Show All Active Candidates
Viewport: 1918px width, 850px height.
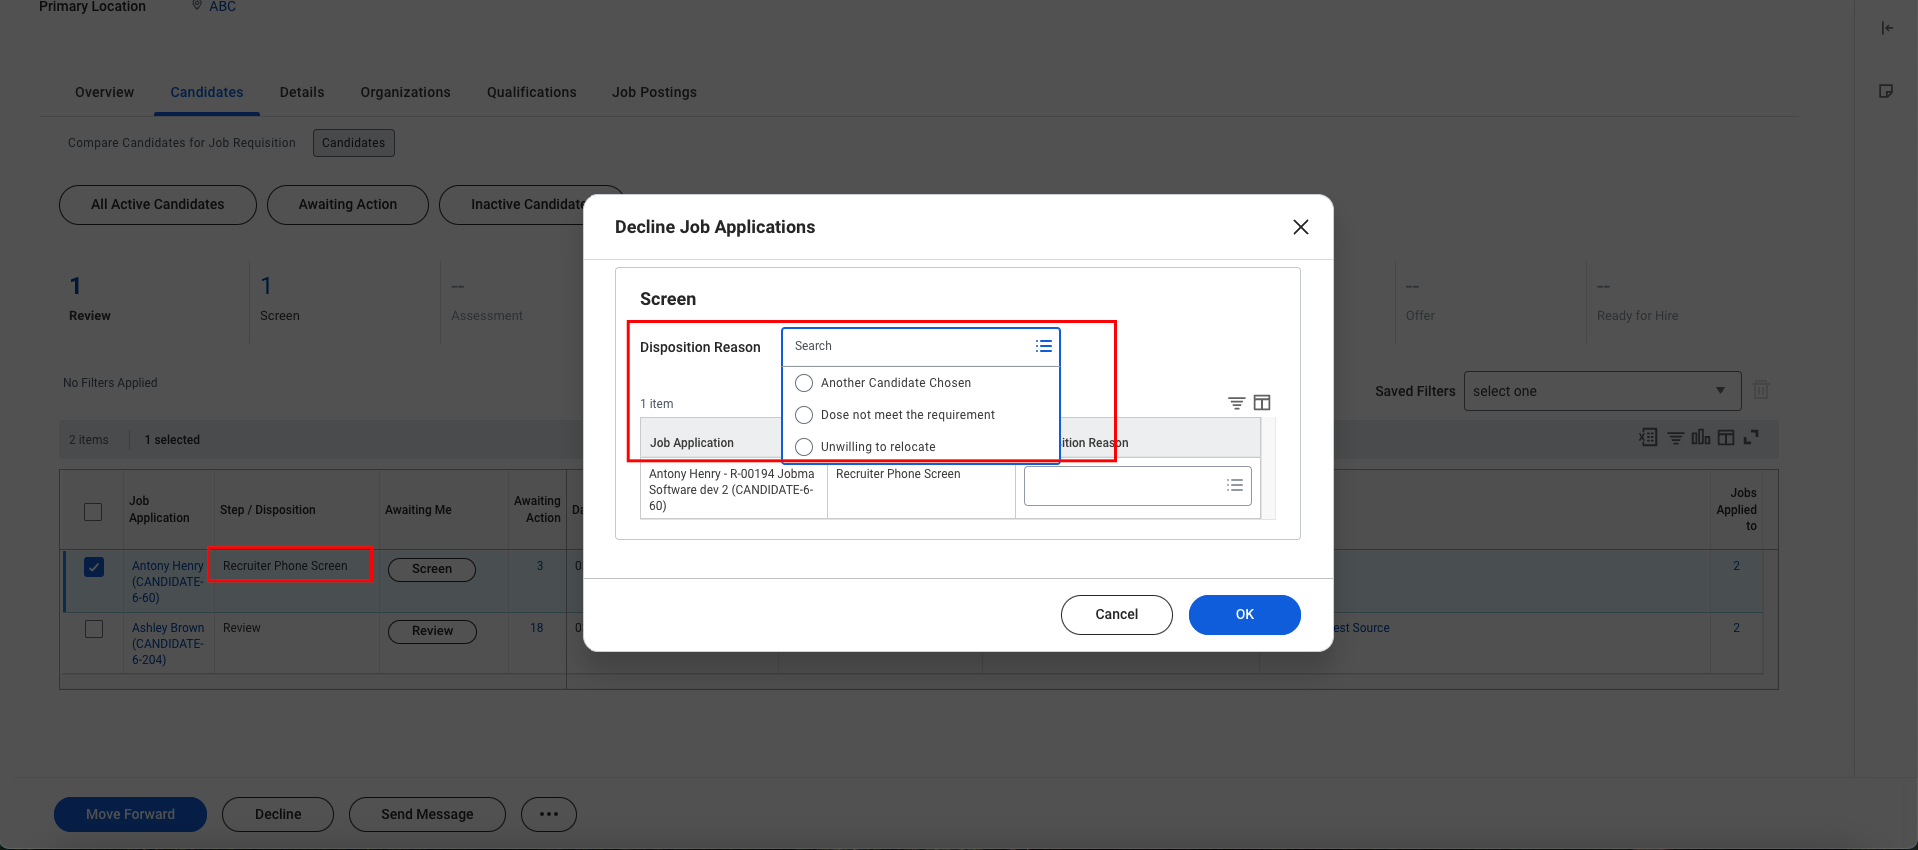click(x=158, y=204)
